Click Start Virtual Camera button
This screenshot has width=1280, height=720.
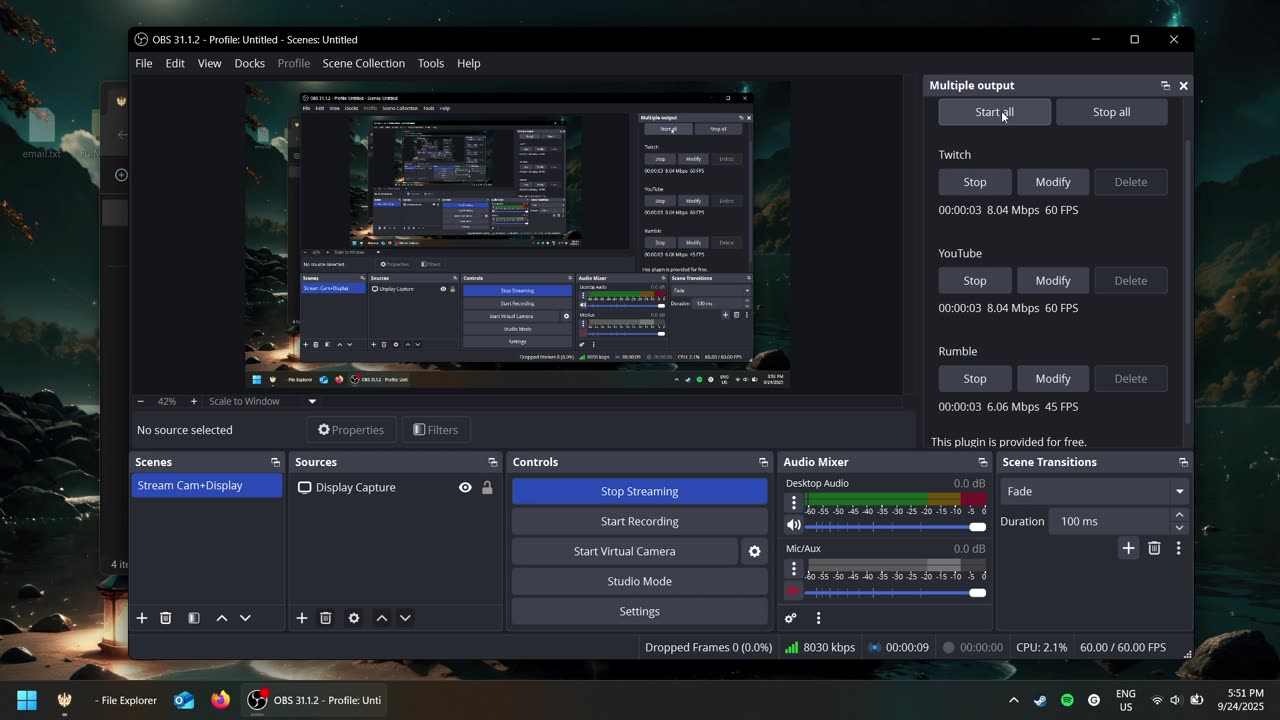point(625,551)
